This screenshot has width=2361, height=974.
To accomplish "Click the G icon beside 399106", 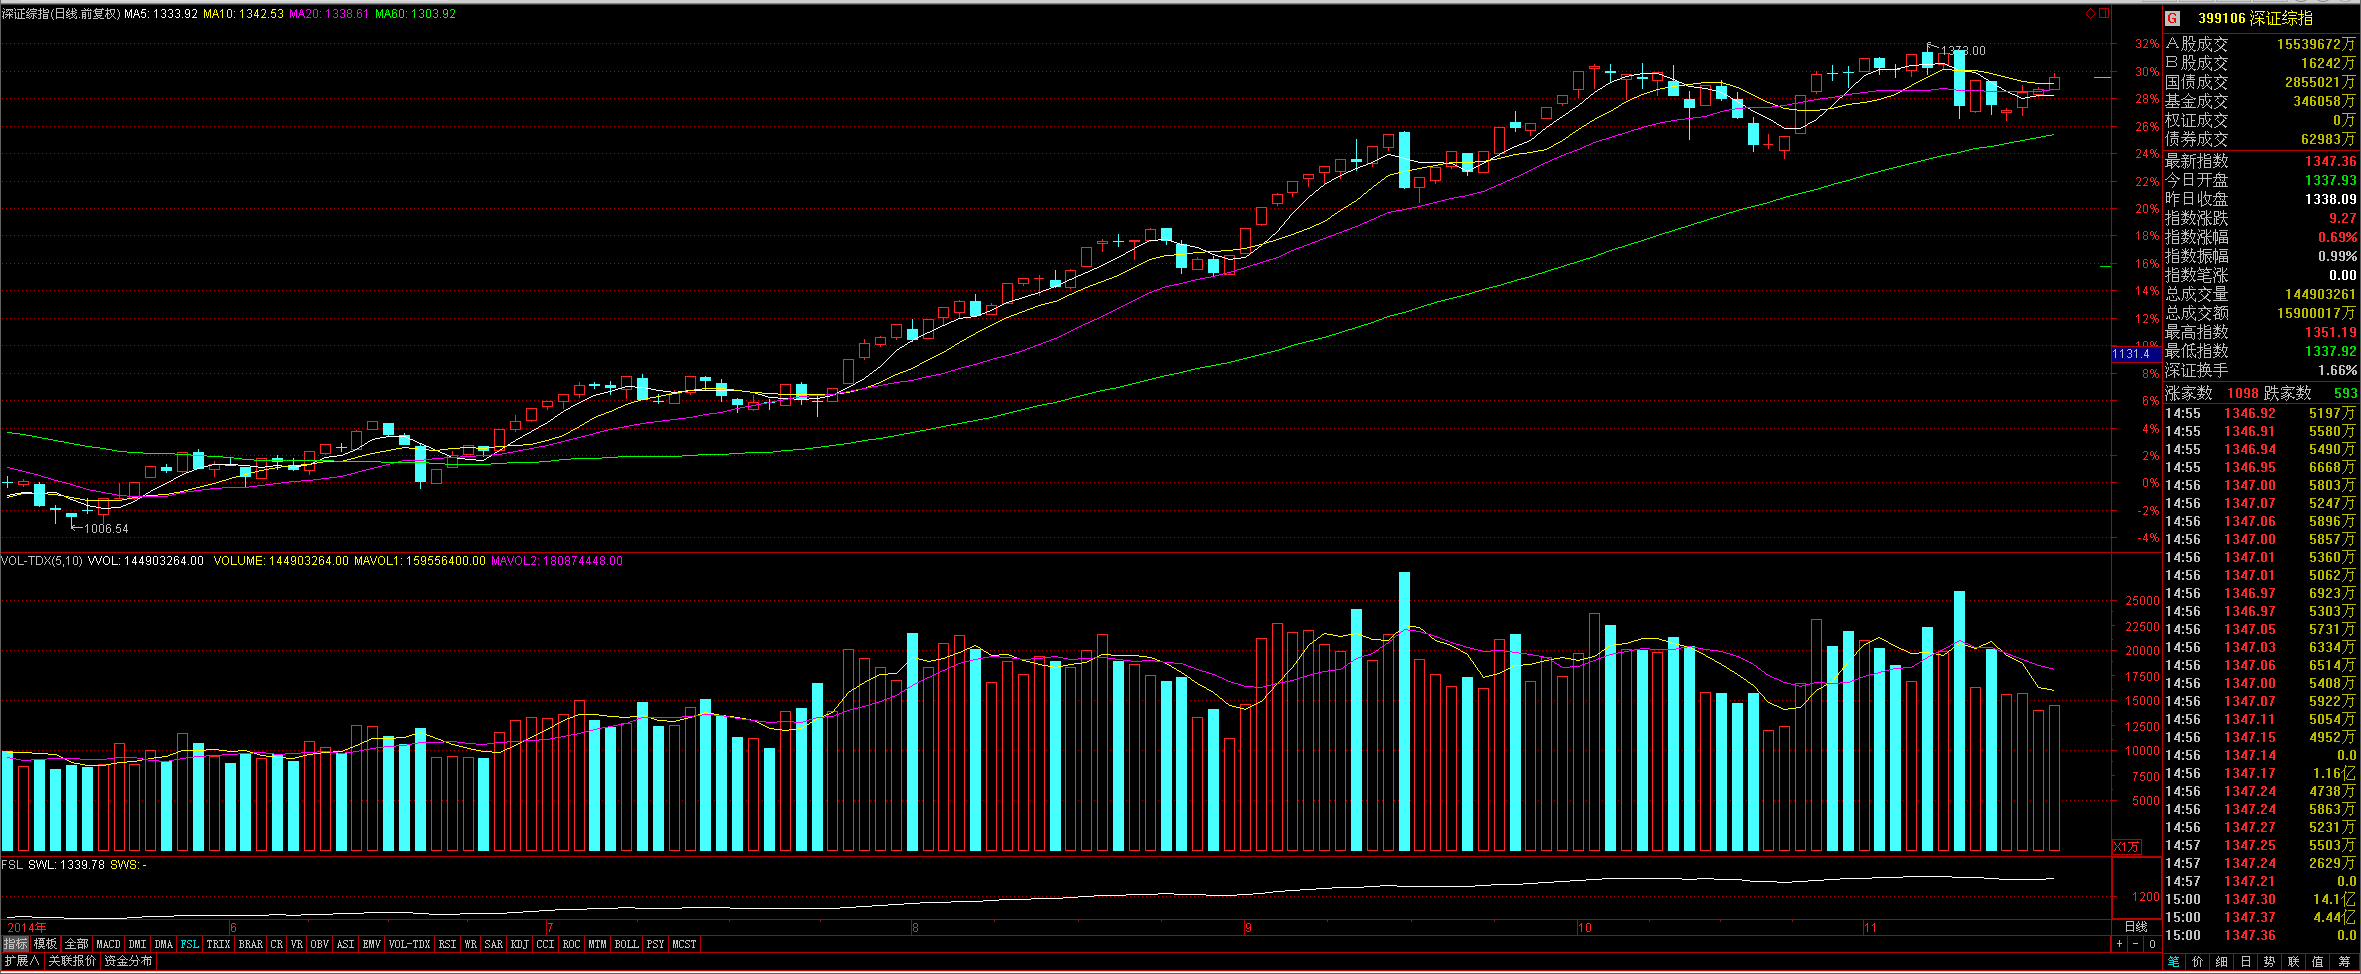I will (2172, 18).
